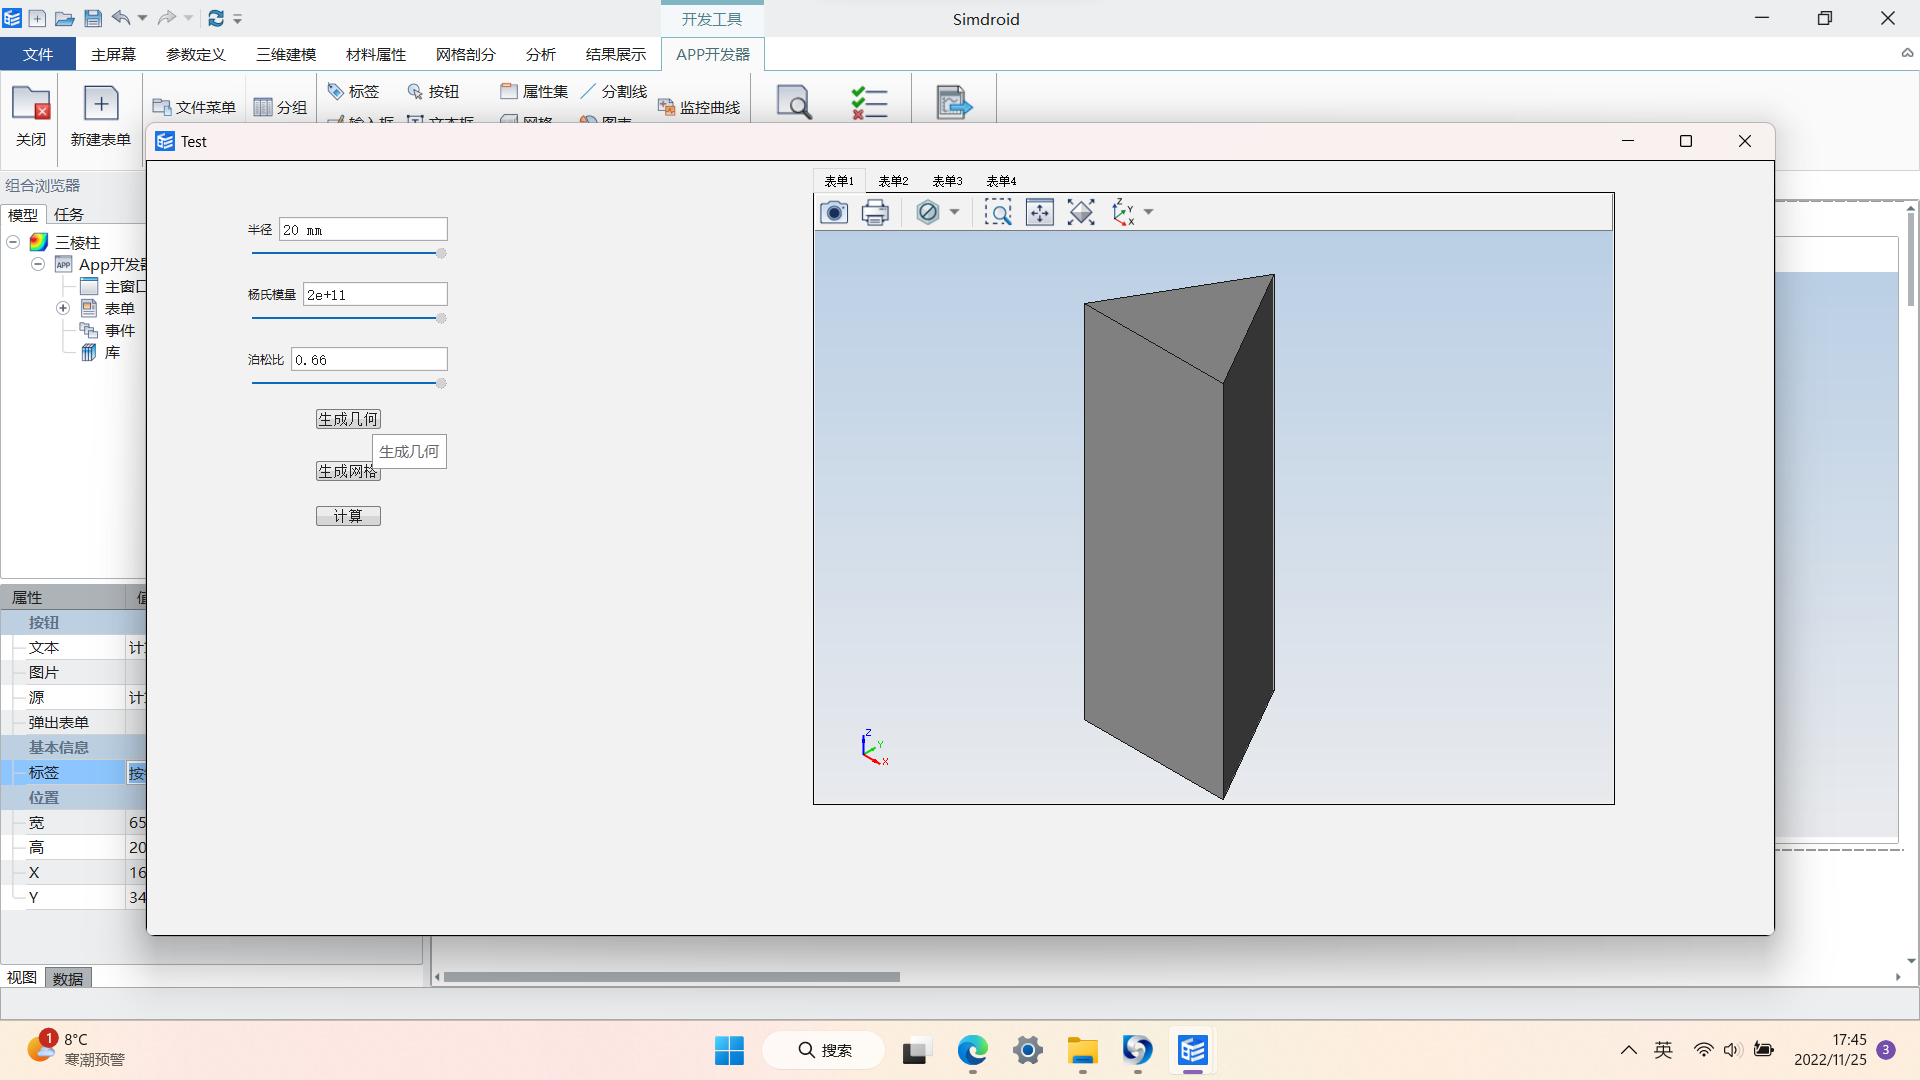This screenshot has height=1080, width=1920.
Task: Switch to the 主屏幕 ribbon tab
Action: pyautogui.click(x=113, y=54)
